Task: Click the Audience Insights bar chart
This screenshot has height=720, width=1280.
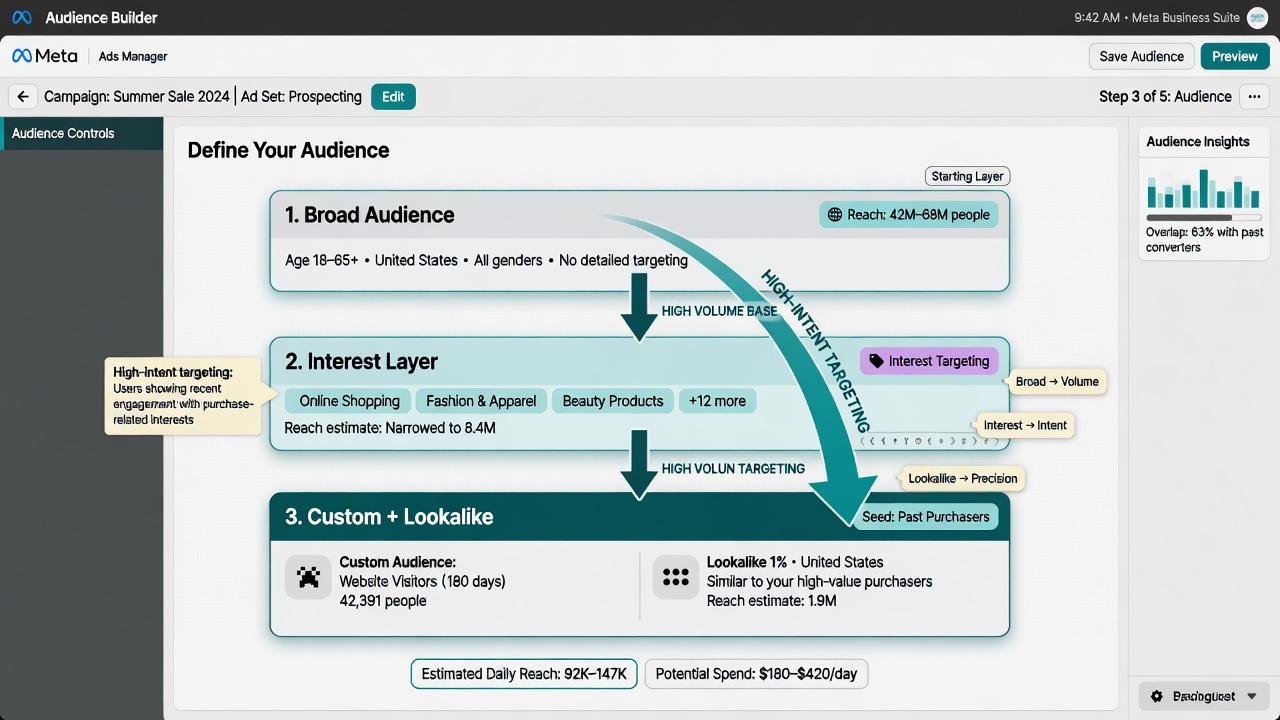Action: (1205, 188)
